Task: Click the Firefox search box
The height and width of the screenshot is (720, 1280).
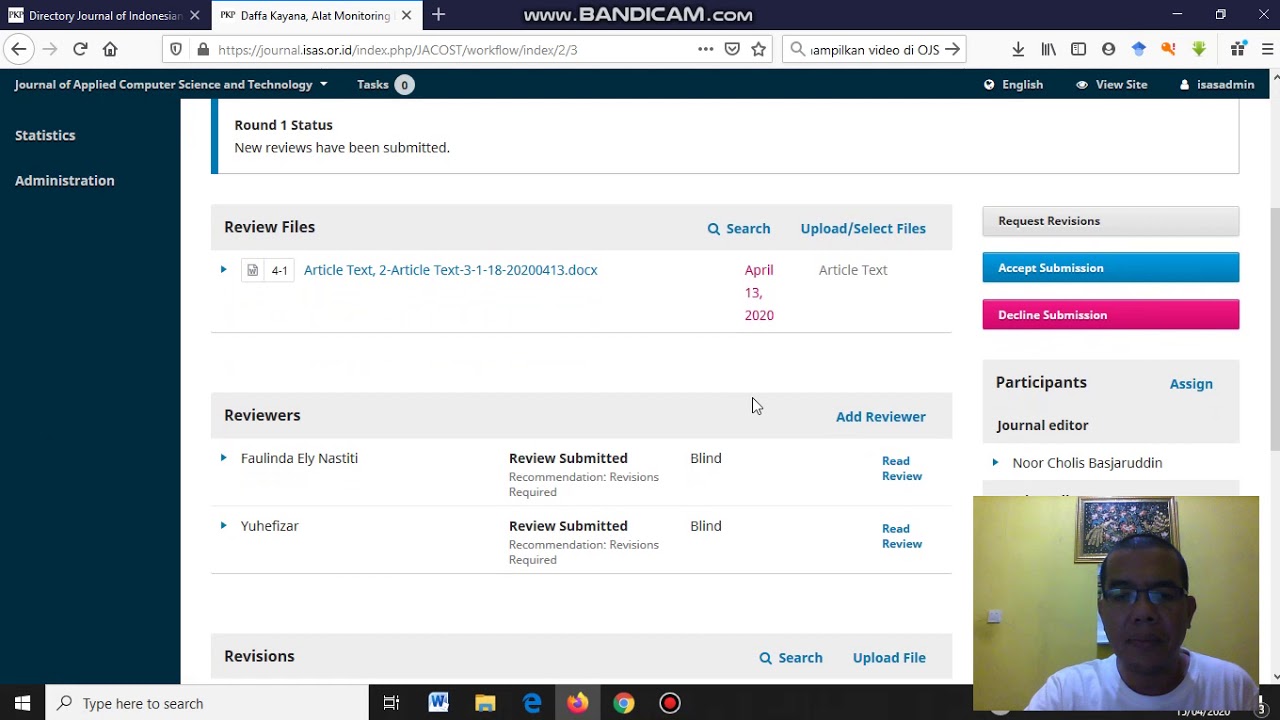Action: point(875,49)
